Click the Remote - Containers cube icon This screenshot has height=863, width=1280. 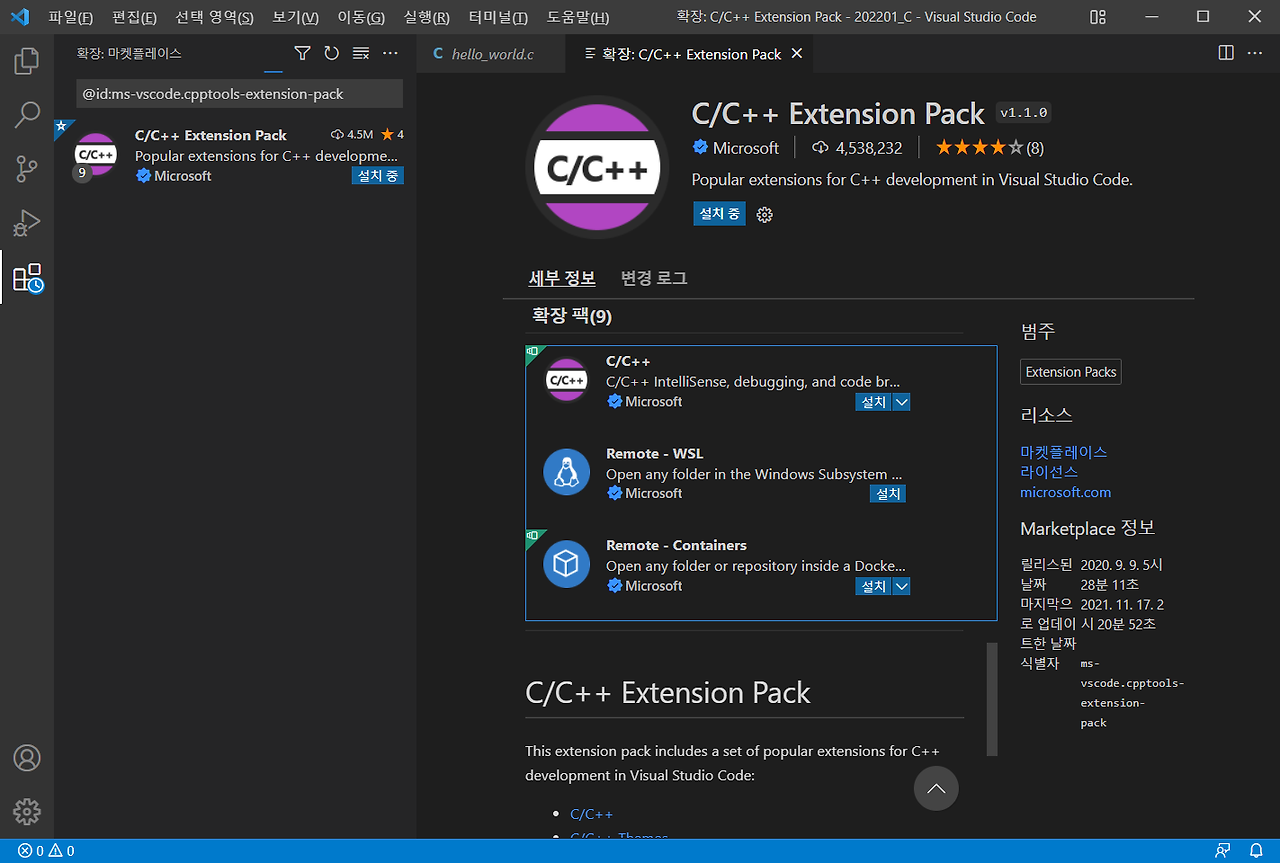point(567,564)
